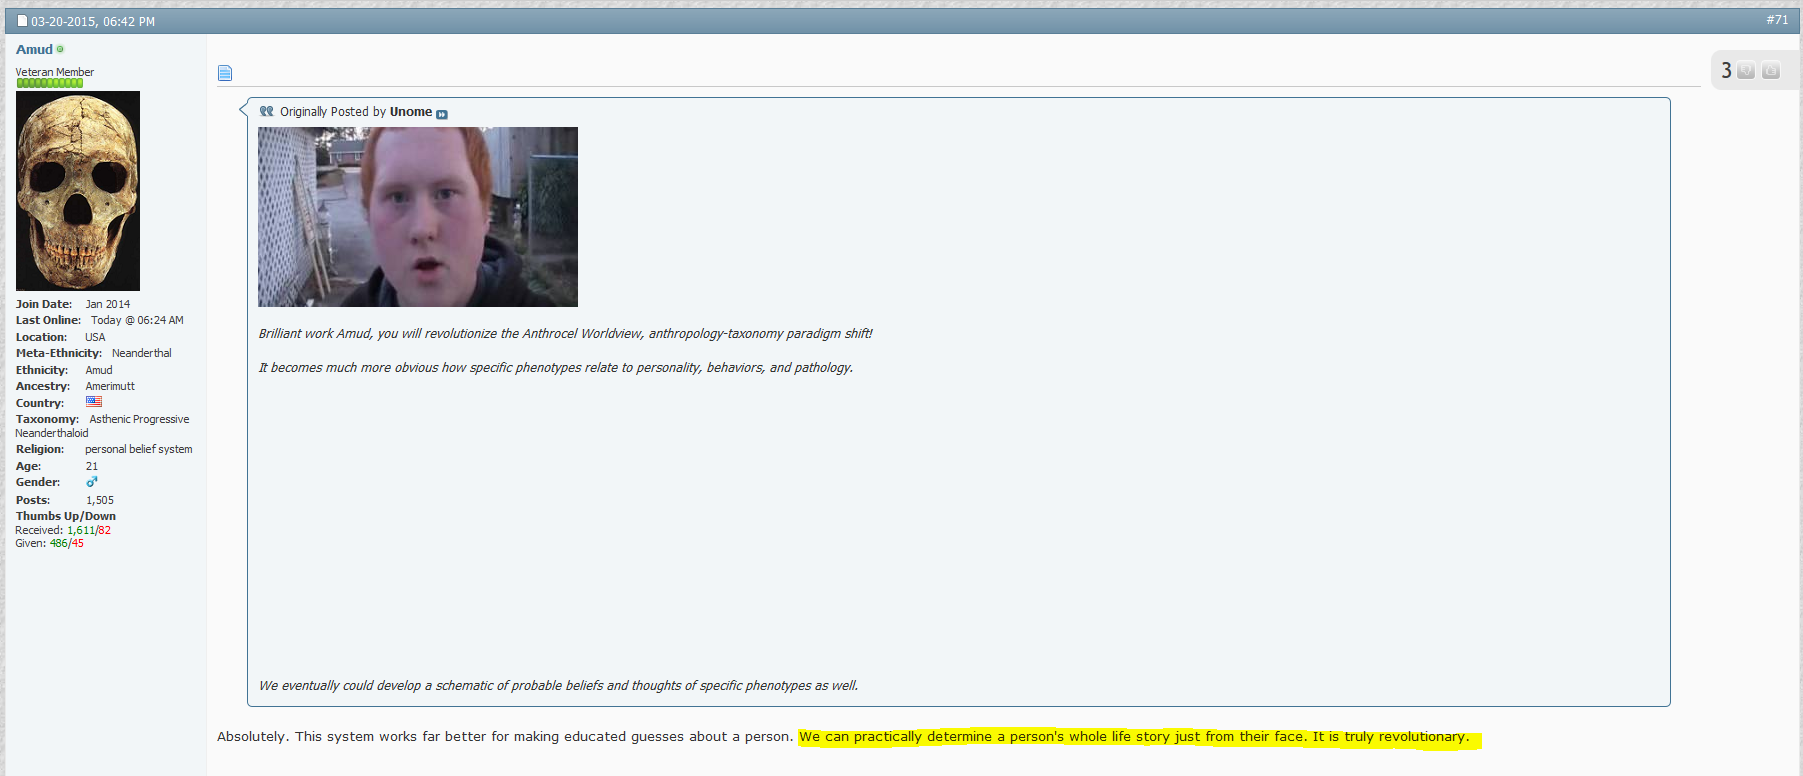This screenshot has width=1803, height=776.
Task: Click the Posts count 1,505
Action: click(100, 500)
